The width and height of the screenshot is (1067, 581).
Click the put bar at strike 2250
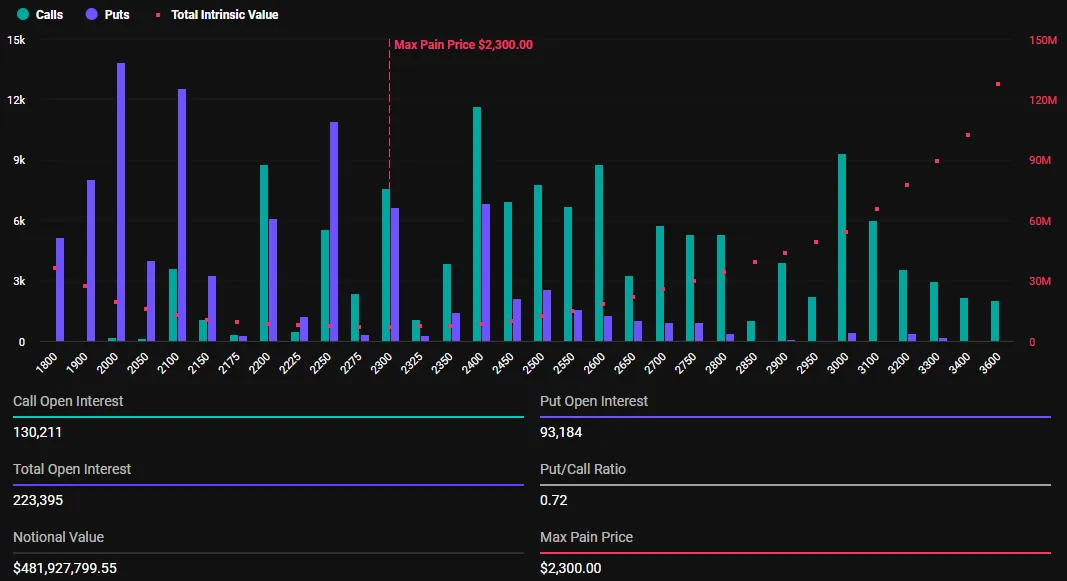click(x=334, y=230)
